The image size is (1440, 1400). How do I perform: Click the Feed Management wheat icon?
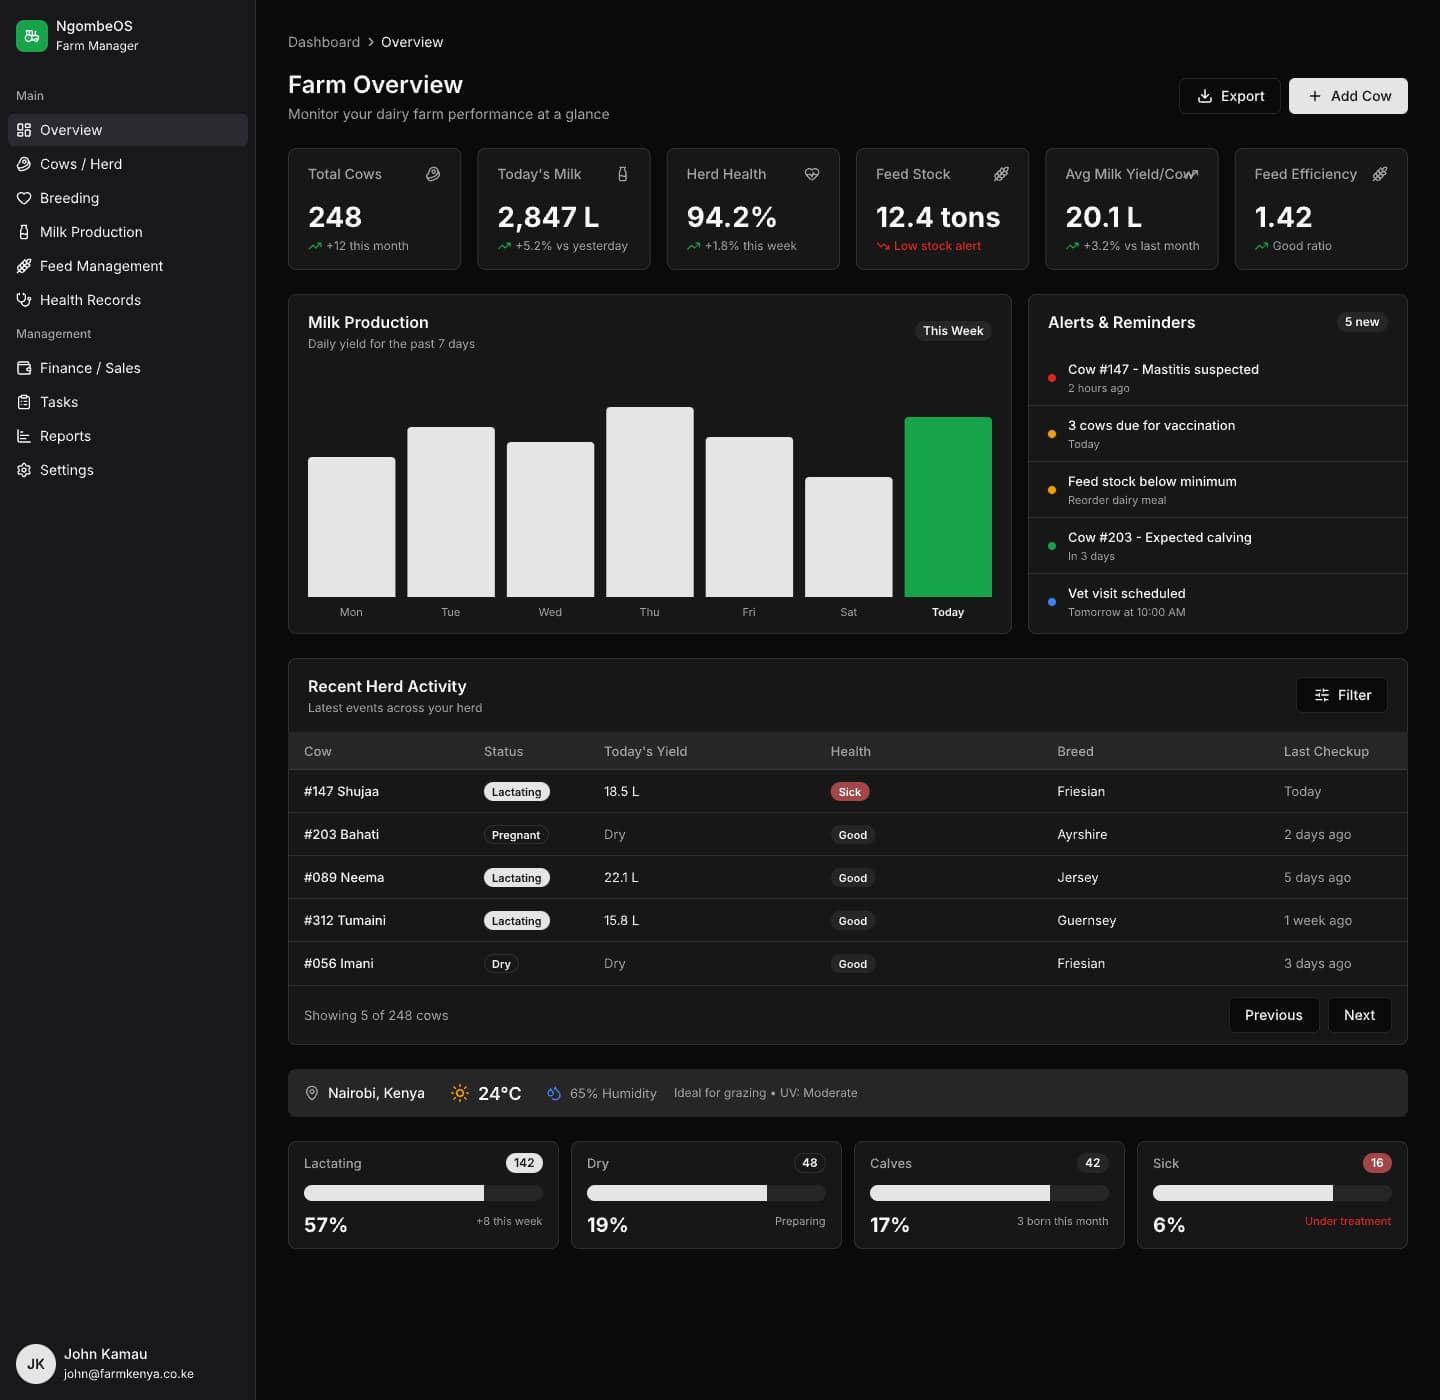[x=24, y=266]
